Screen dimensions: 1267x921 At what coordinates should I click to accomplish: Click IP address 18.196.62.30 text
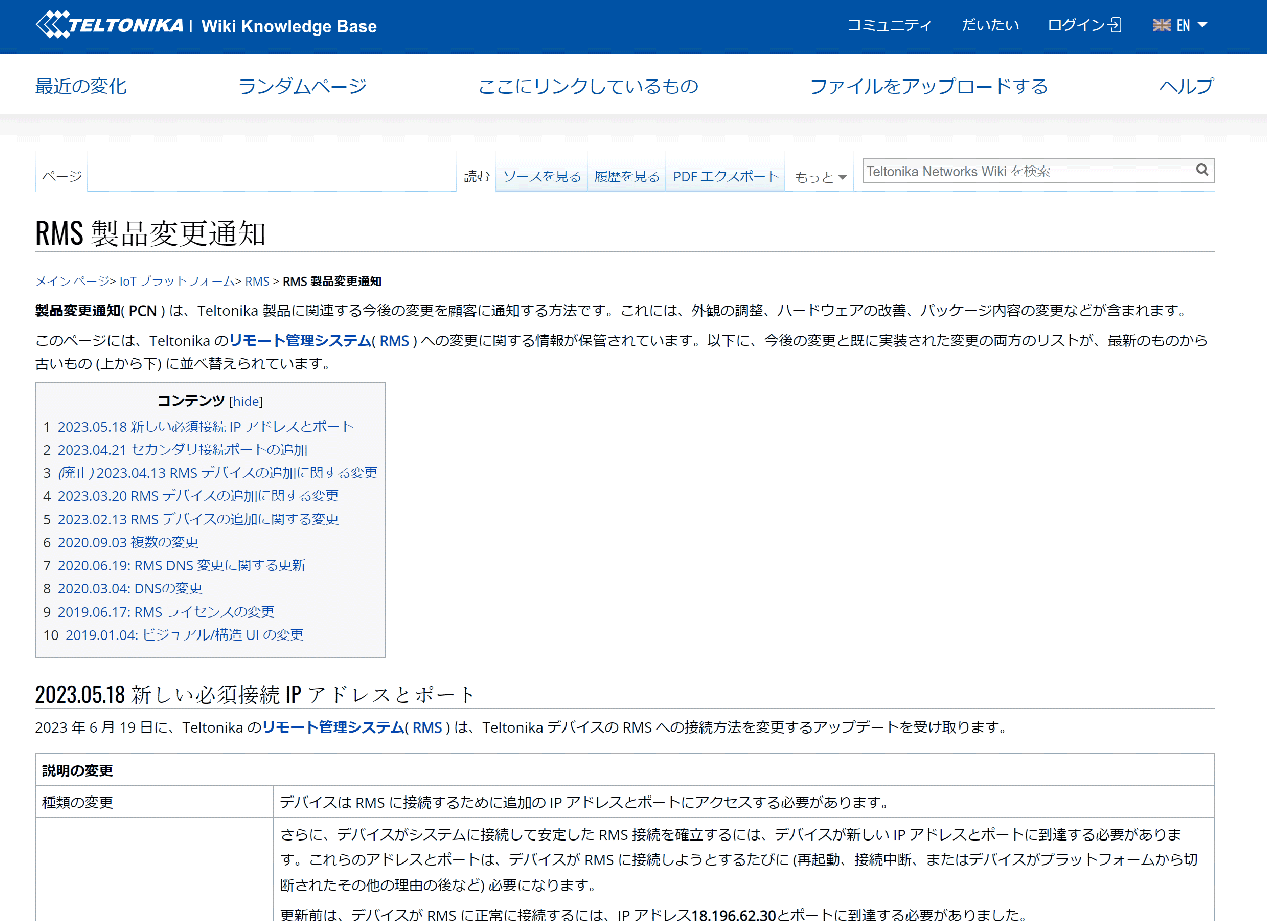pyautogui.click(x=734, y=914)
